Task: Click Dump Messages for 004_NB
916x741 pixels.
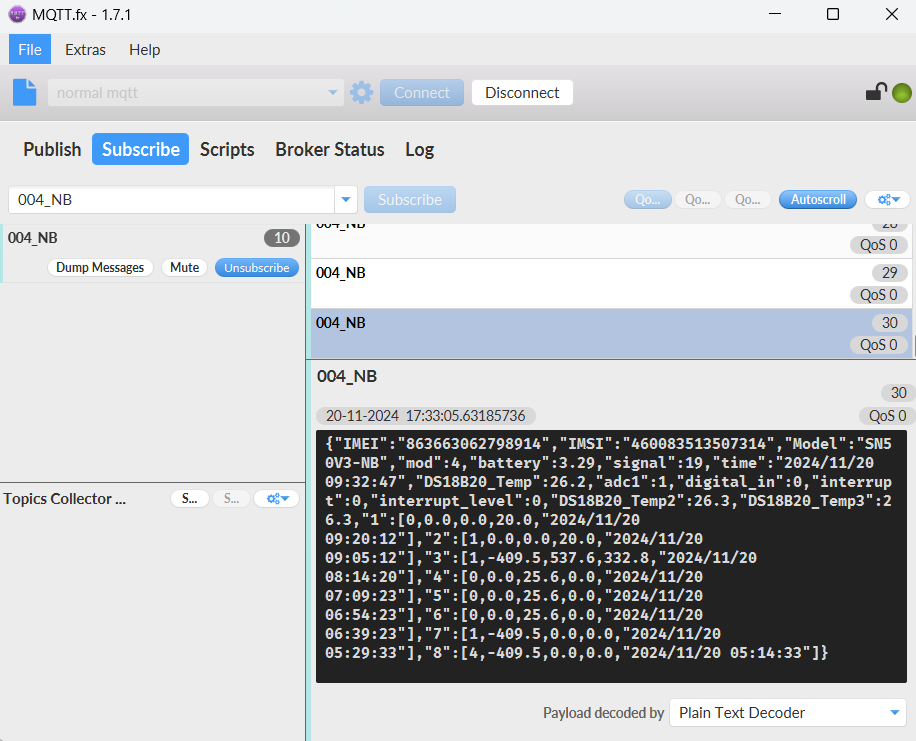Action: click(x=100, y=268)
